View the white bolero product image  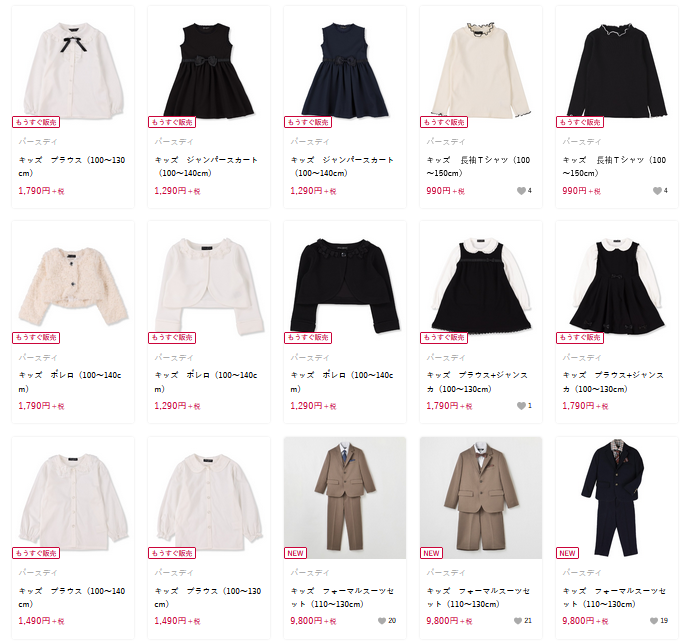click(x=209, y=283)
